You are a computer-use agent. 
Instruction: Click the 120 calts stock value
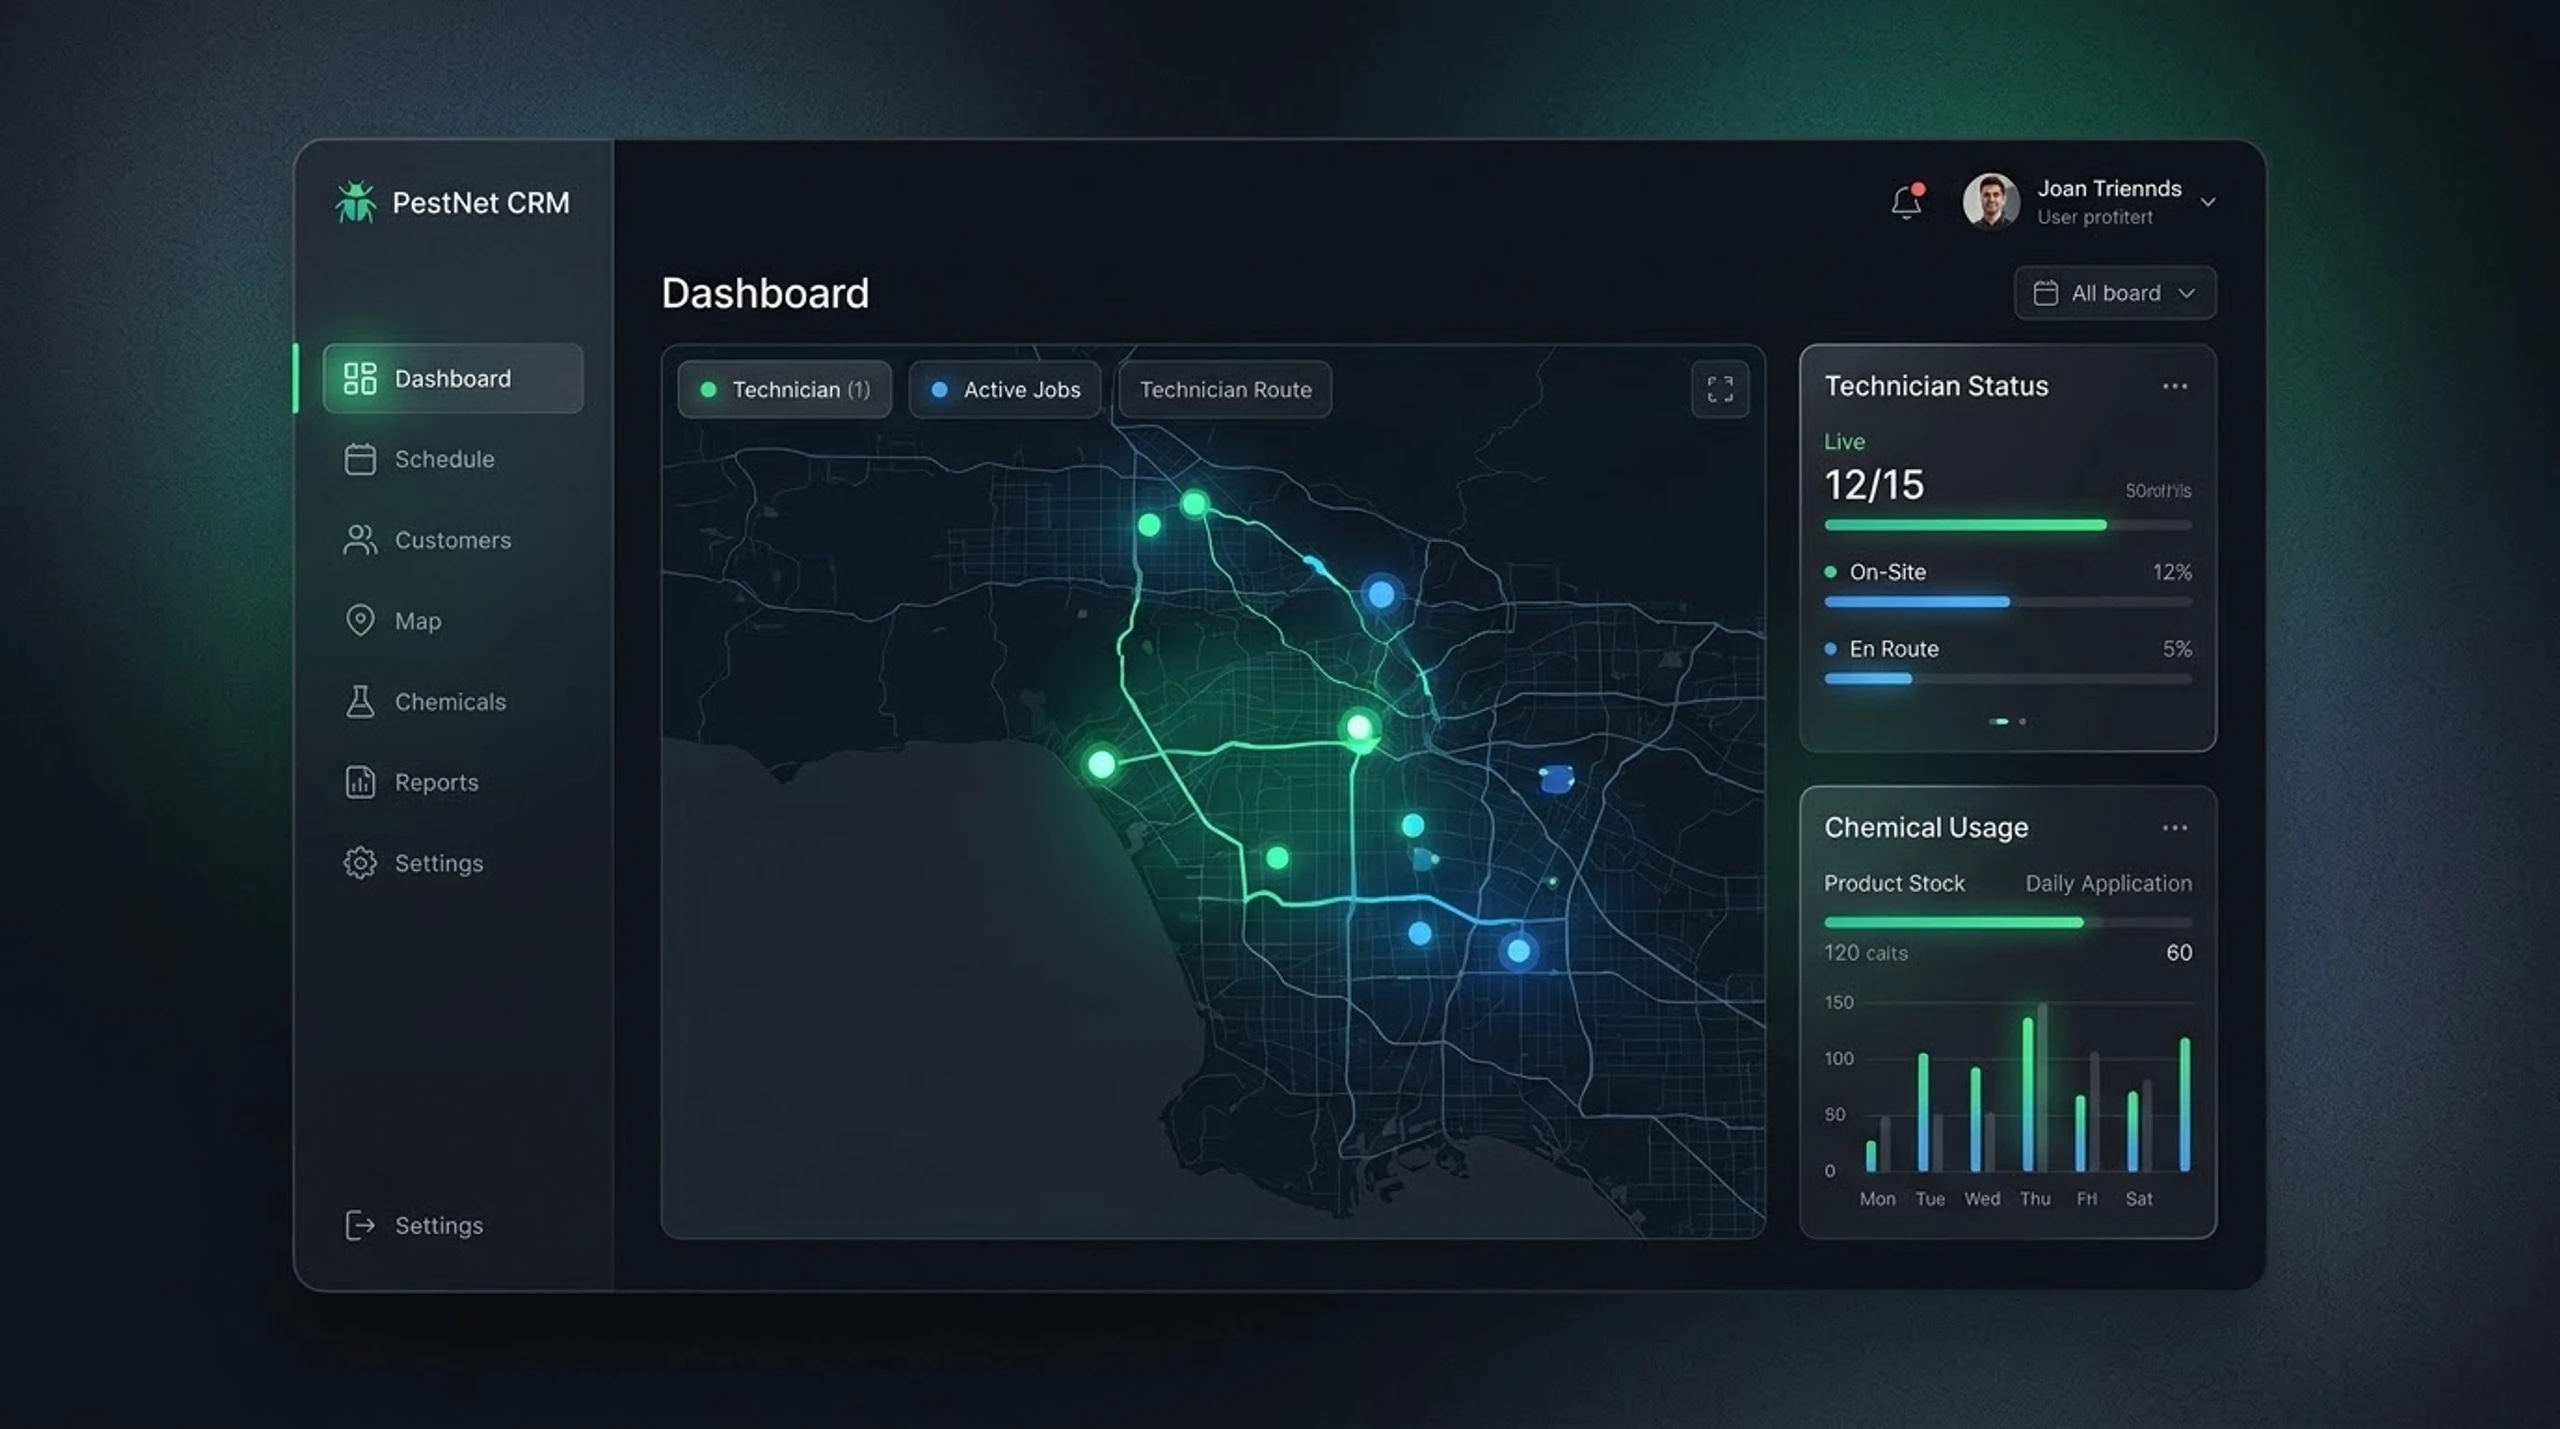point(1866,953)
